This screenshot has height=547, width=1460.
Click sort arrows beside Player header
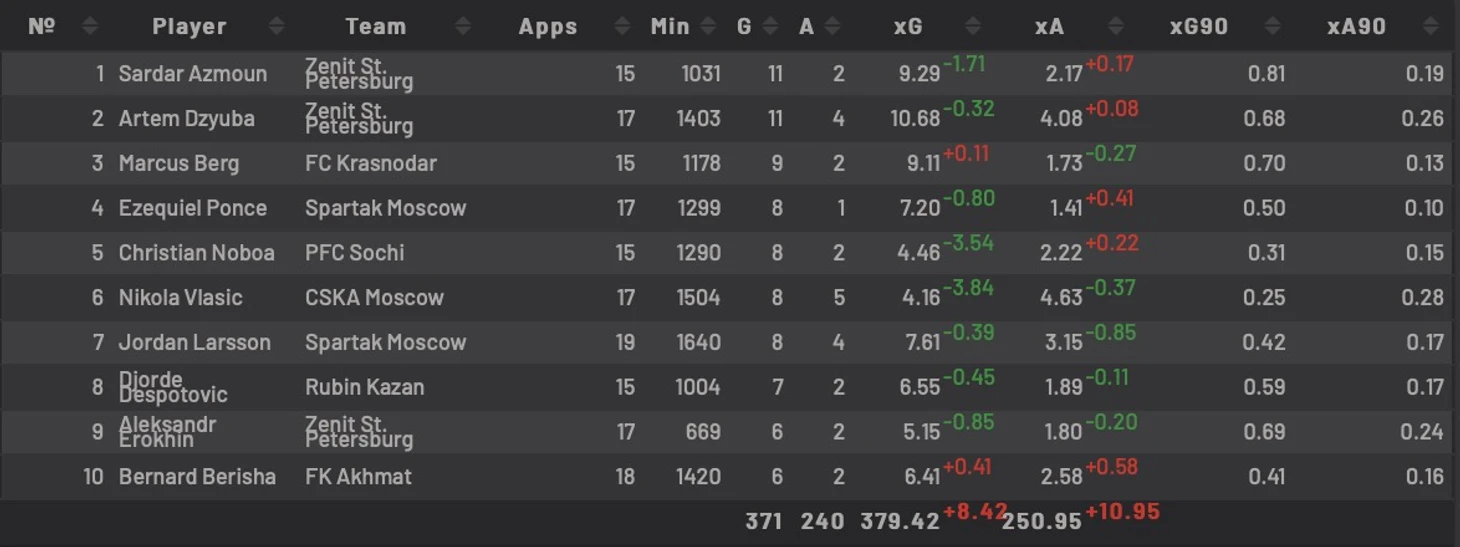[276, 27]
